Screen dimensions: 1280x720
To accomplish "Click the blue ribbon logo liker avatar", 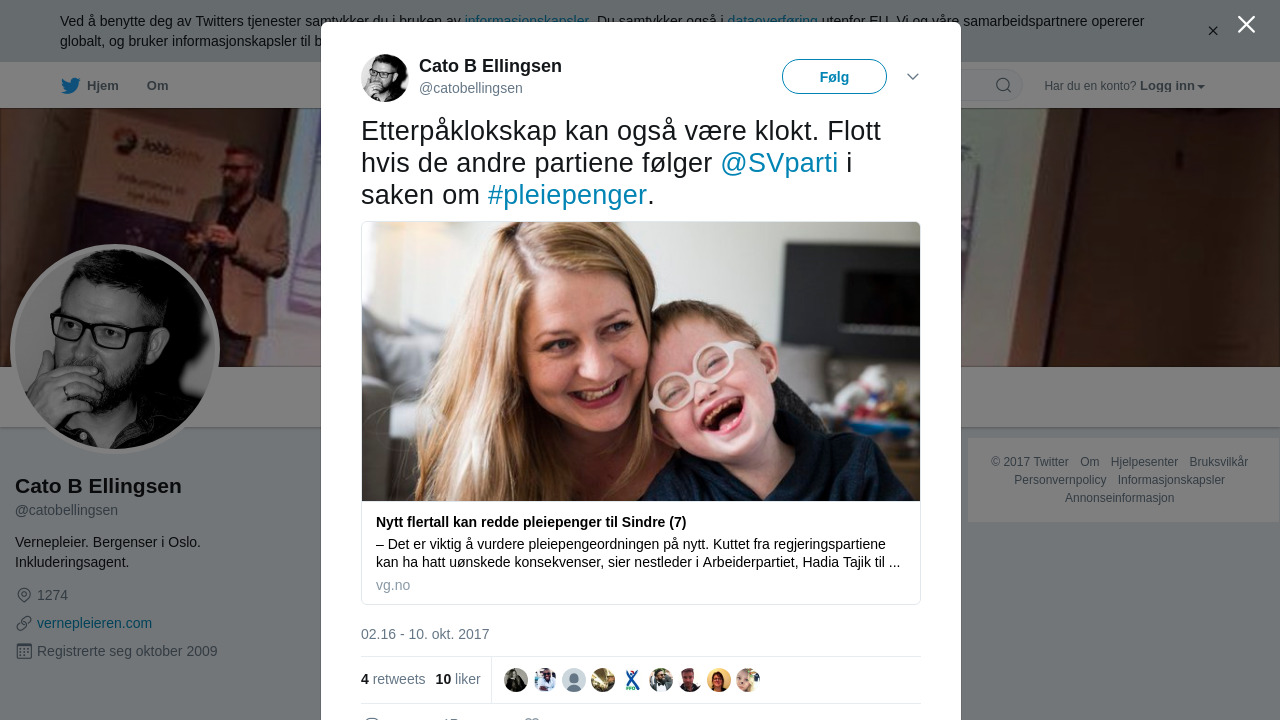I will [632, 680].
